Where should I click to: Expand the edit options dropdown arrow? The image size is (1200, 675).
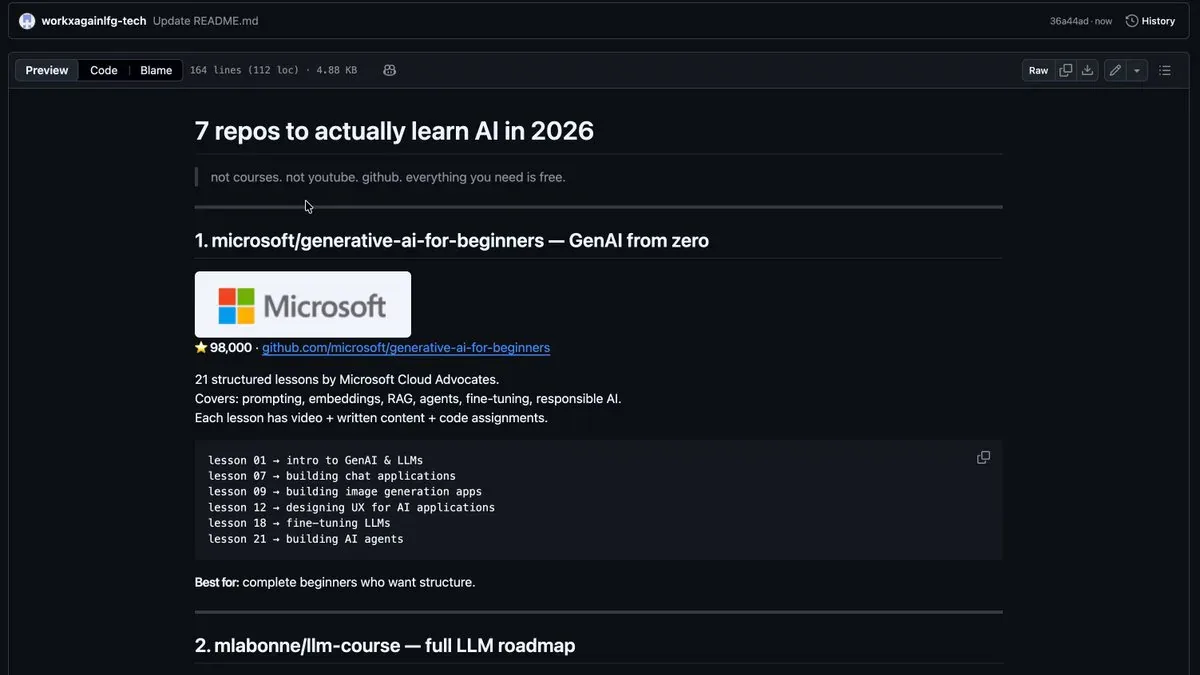point(1138,70)
